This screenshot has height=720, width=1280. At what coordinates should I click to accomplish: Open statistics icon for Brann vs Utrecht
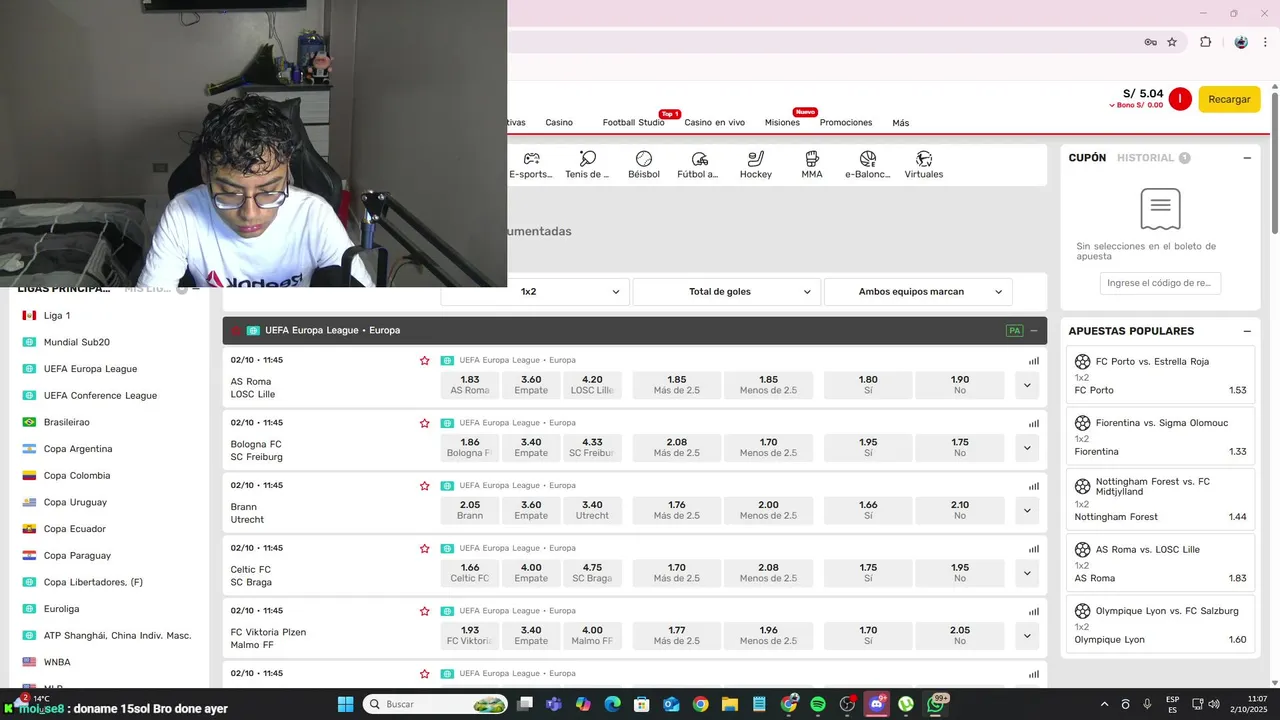1034,486
